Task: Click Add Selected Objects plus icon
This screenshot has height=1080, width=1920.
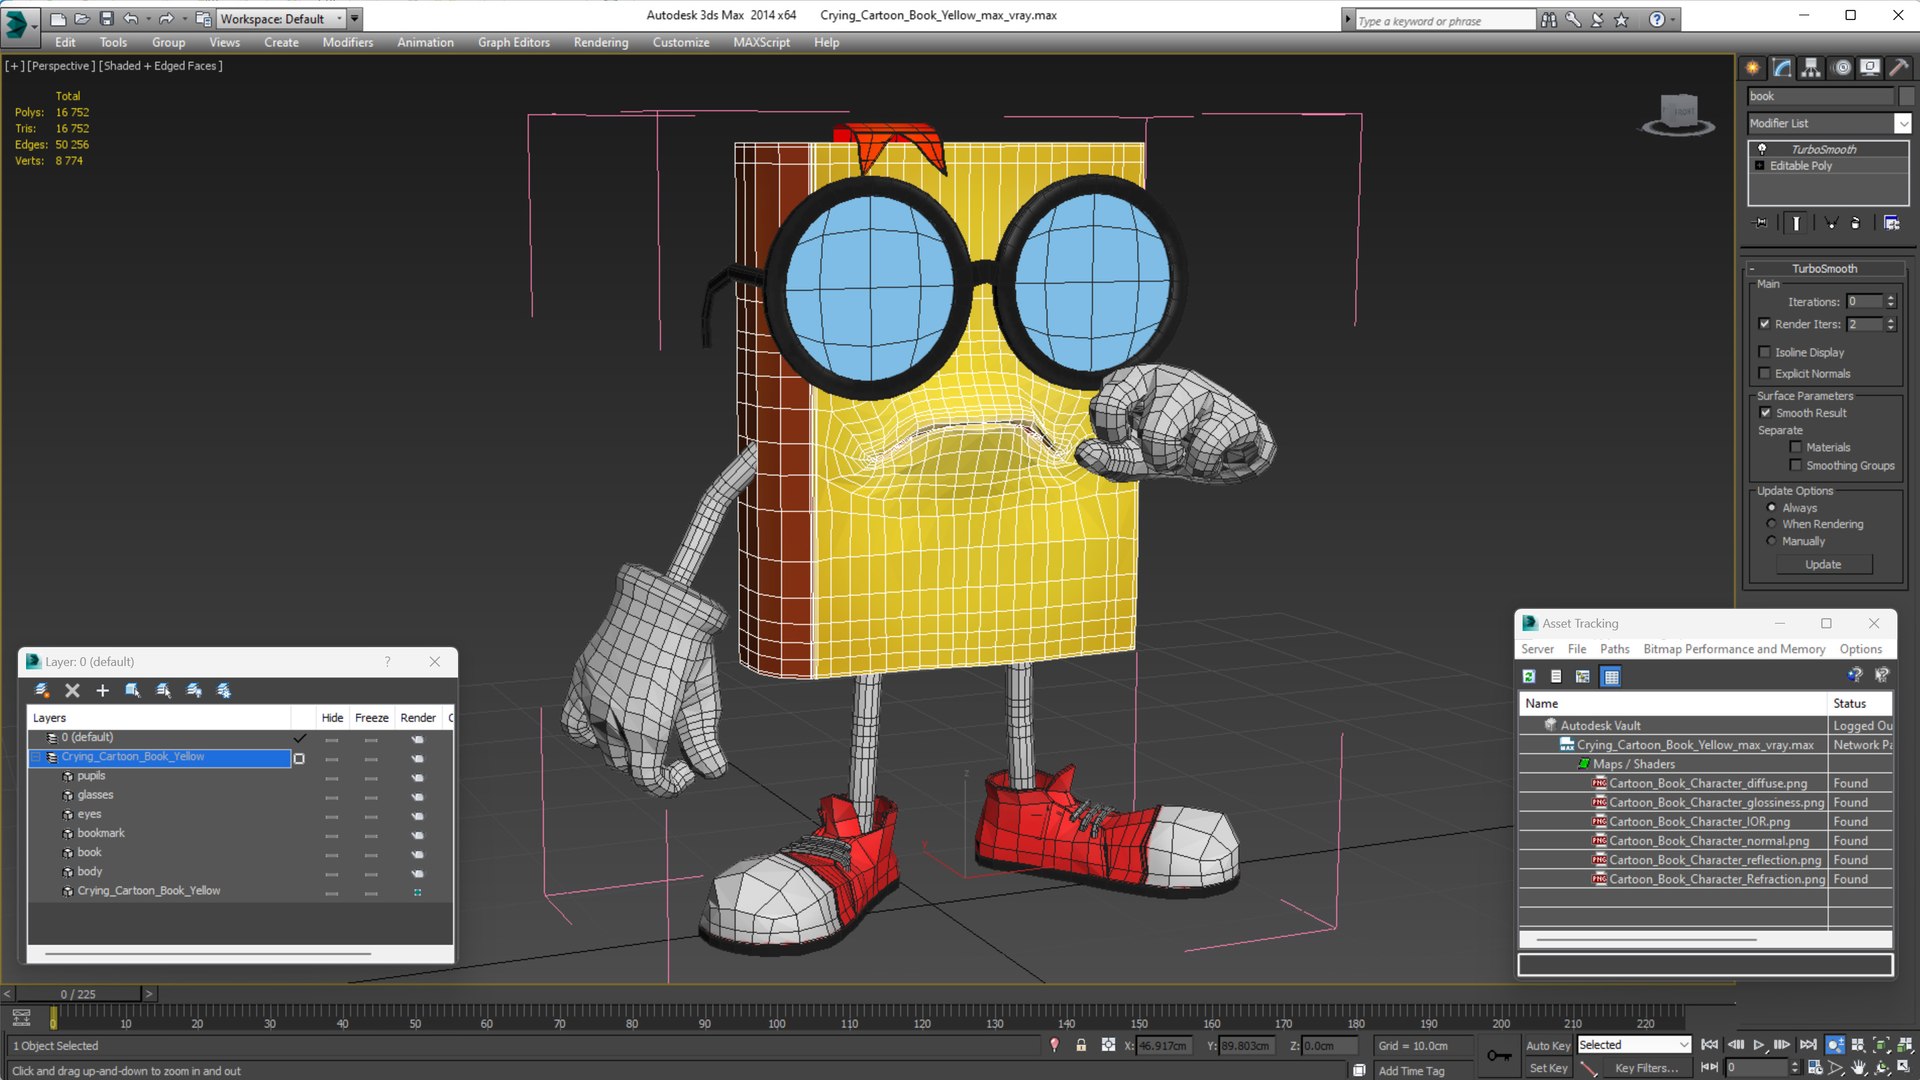Action: 102,690
